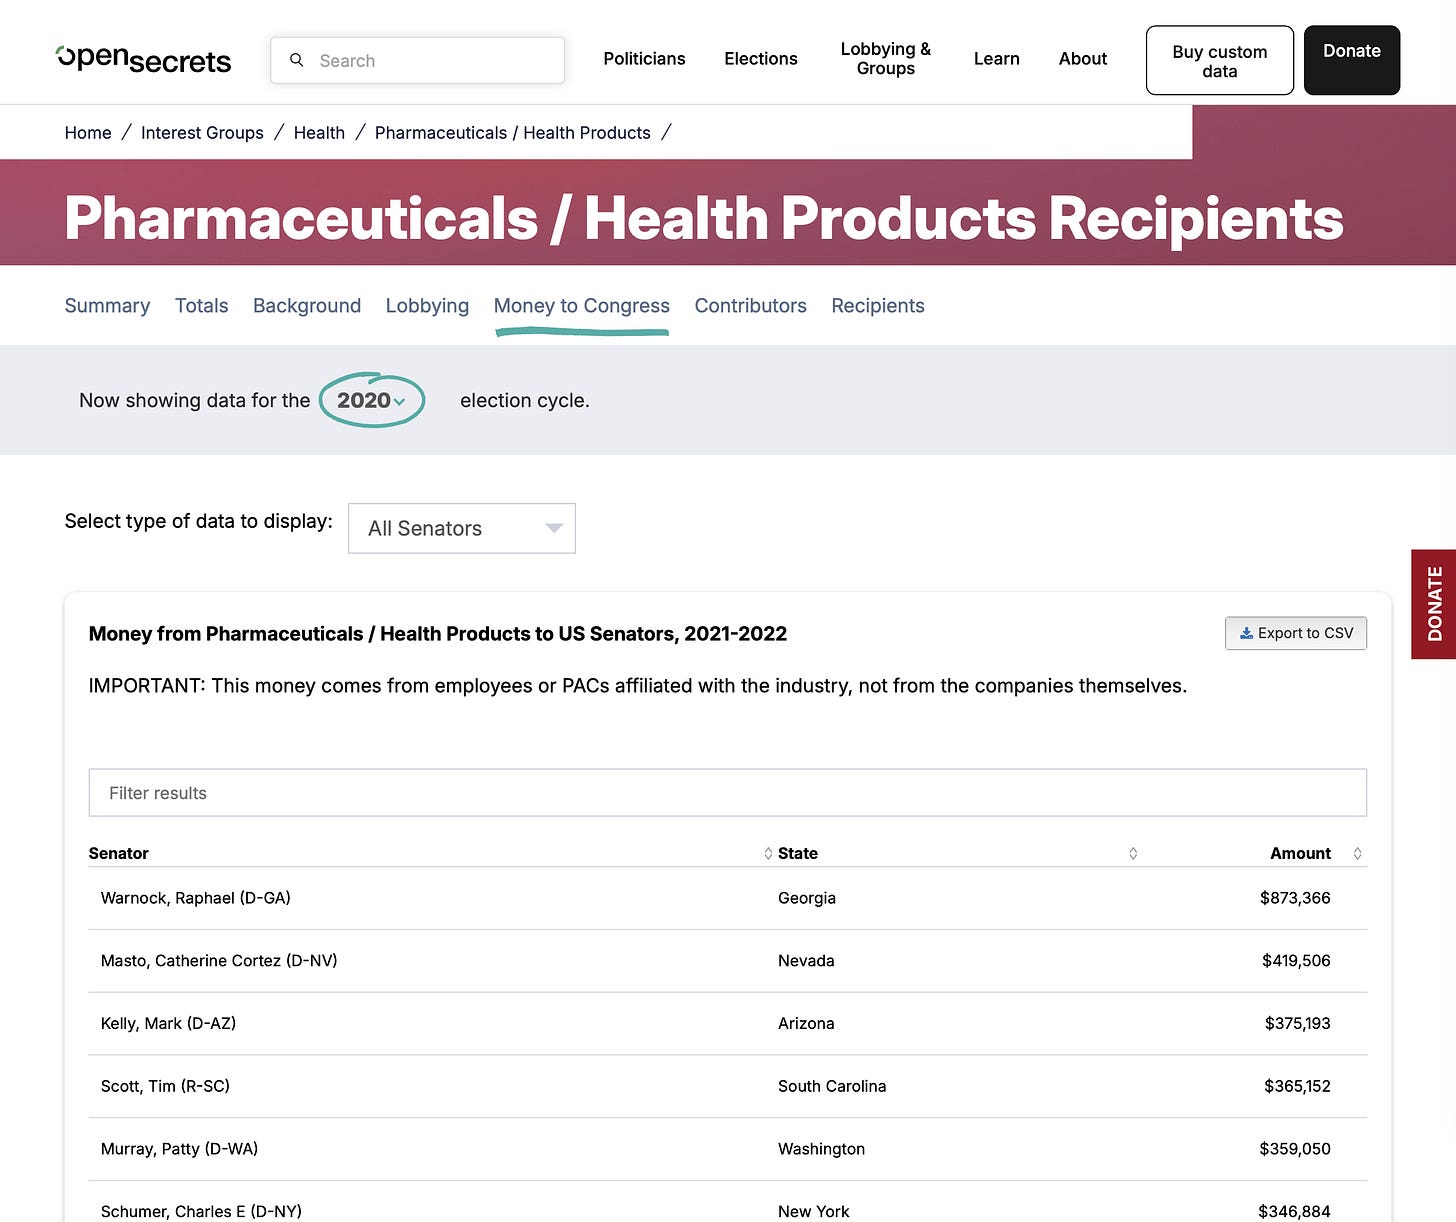Click the Washington state cell
This screenshot has height=1222, width=1456.
(x=821, y=1149)
